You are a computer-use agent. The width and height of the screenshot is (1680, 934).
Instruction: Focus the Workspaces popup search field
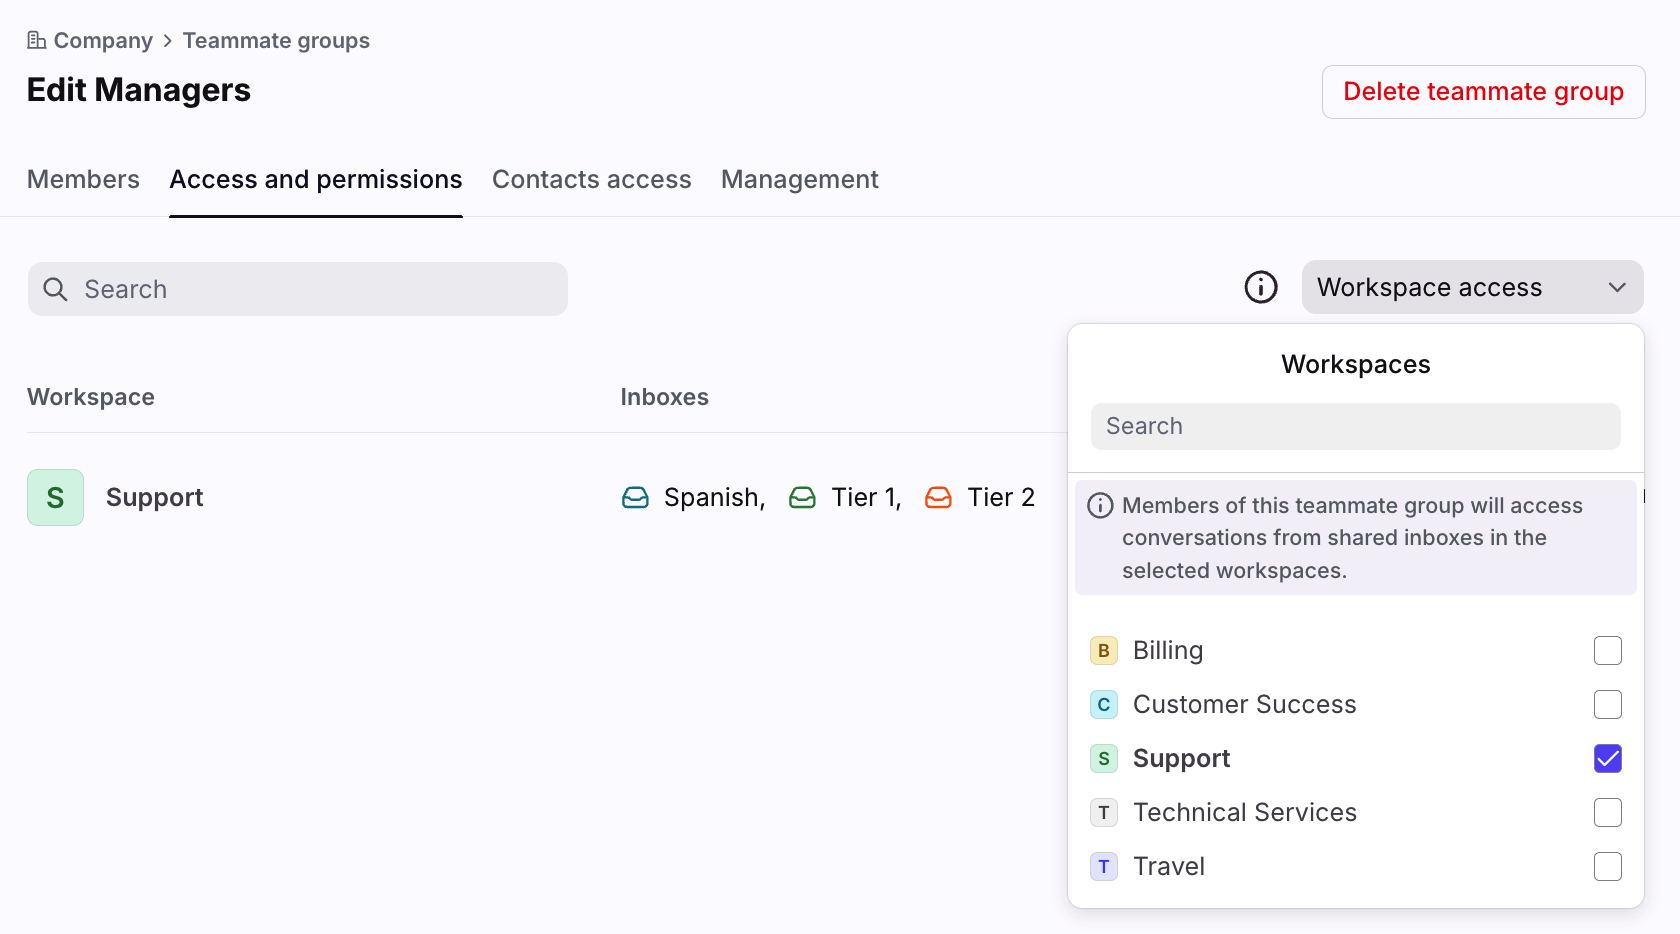click(1355, 427)
